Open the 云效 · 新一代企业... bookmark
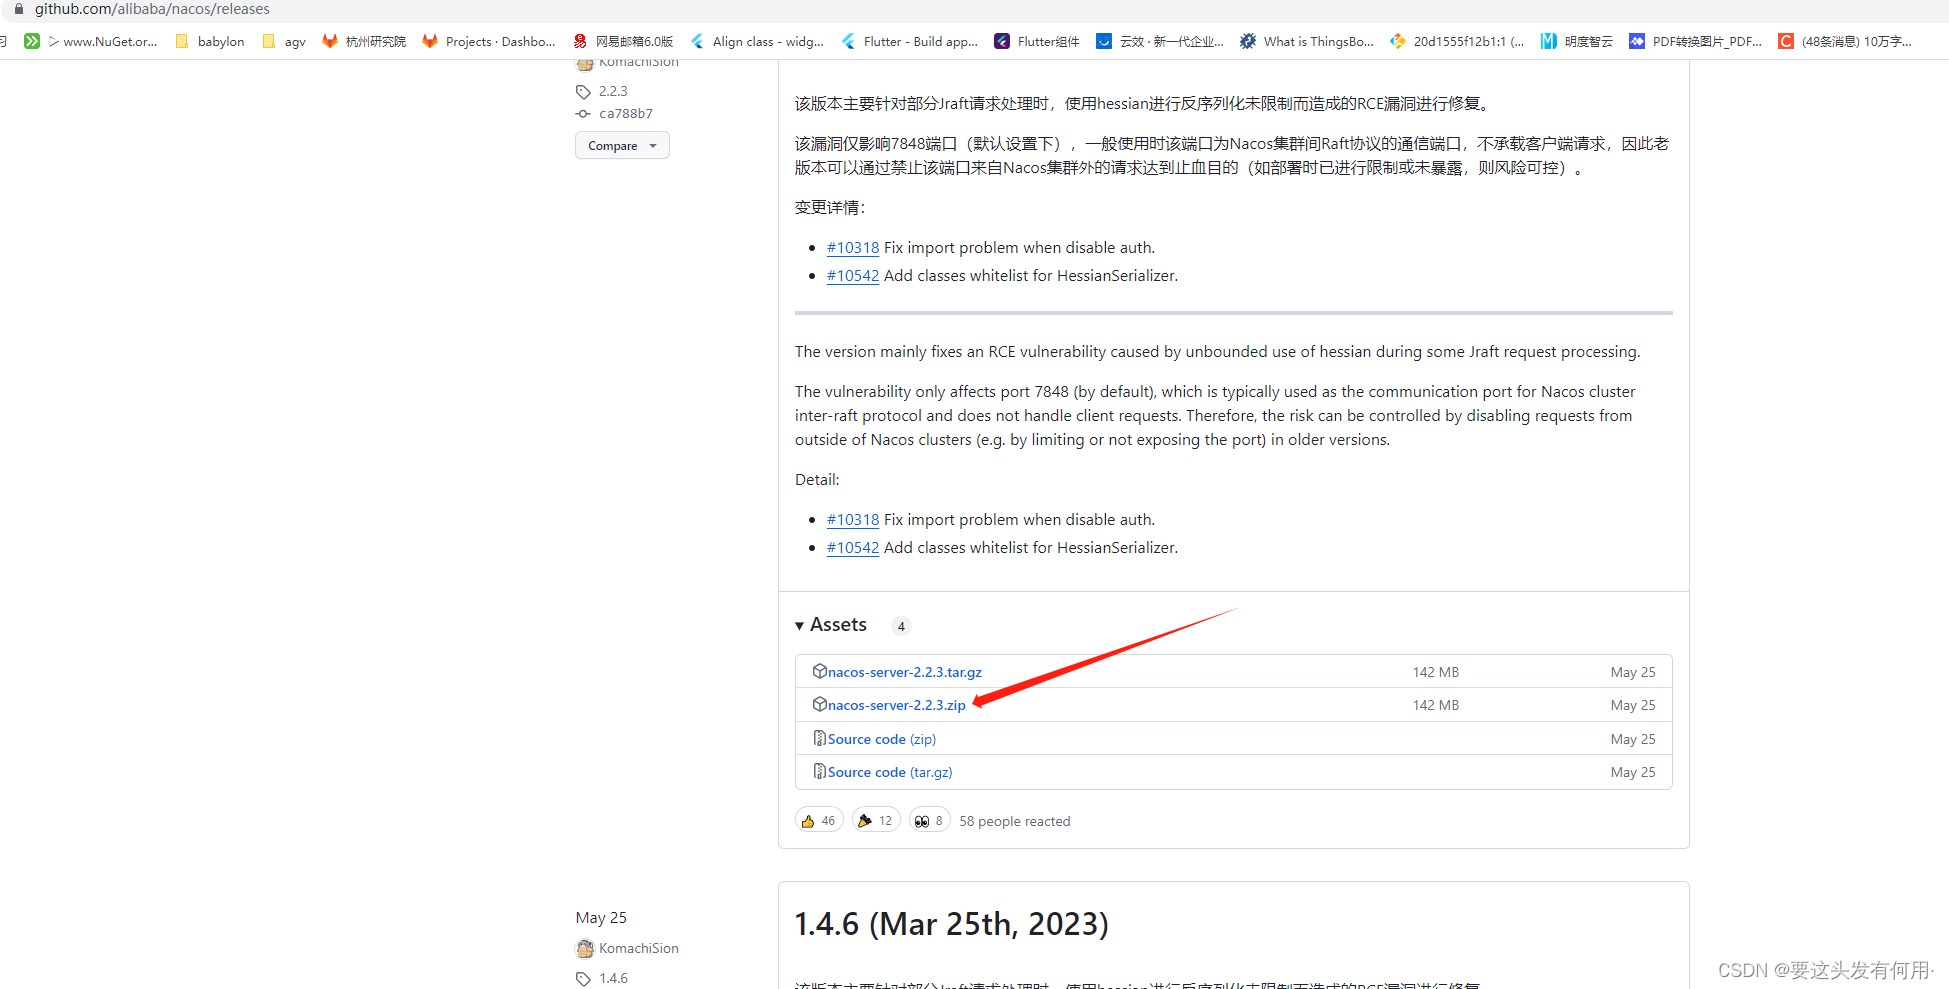This screenshot has width=1949, height=989. (1160, 41)
